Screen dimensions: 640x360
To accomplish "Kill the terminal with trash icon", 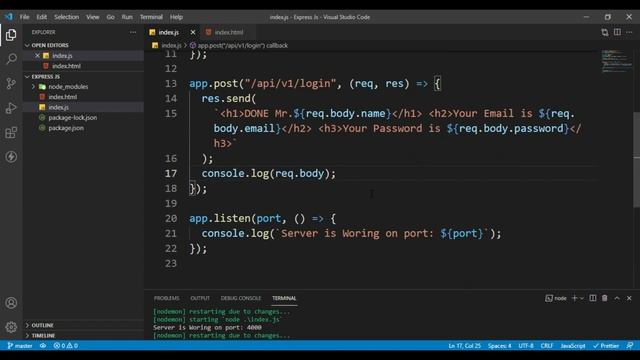I will (x=605, y=298).
